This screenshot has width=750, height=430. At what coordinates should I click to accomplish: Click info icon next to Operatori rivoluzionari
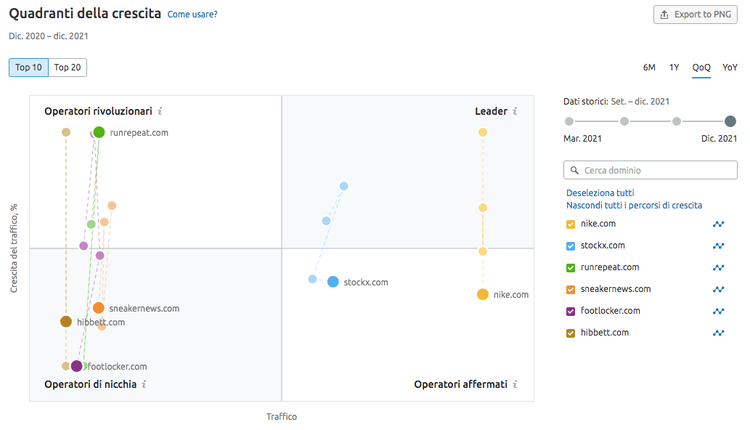coord(160,111)
